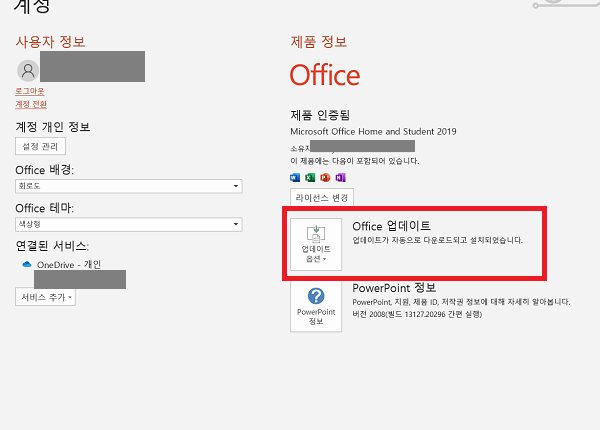Viewport: 600px width, 430px height.
Task: Expand the Office 배경 dropdown
Action: [129, 186]
